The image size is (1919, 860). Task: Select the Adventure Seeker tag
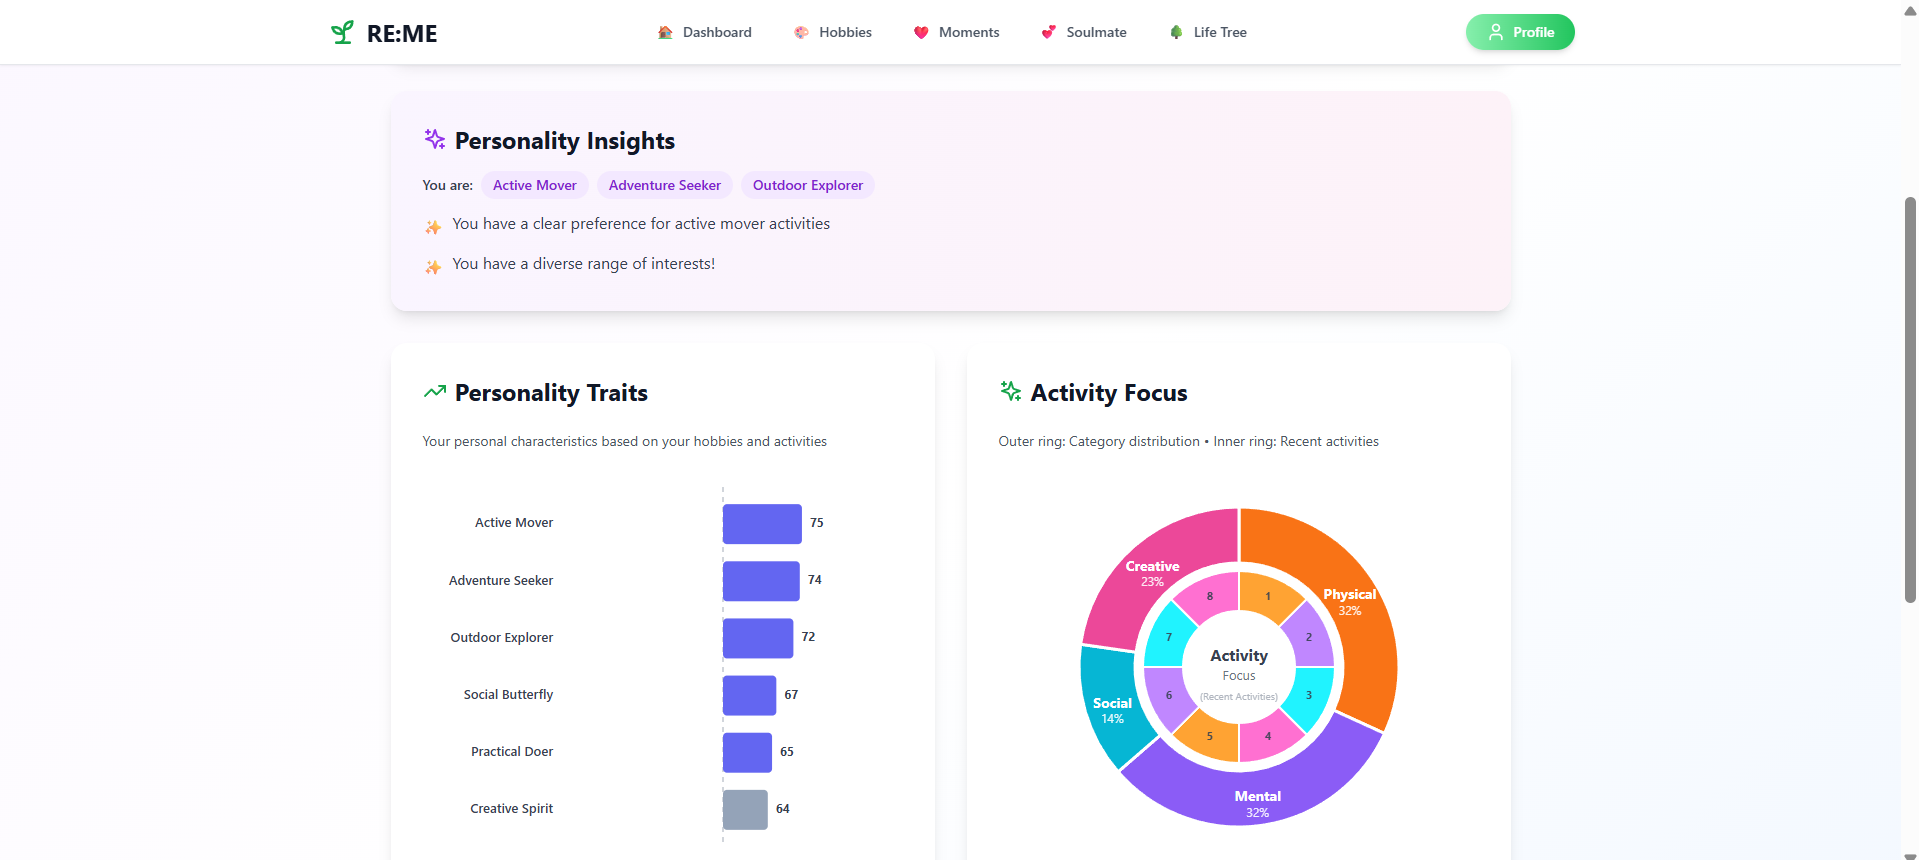coord(664,185)
